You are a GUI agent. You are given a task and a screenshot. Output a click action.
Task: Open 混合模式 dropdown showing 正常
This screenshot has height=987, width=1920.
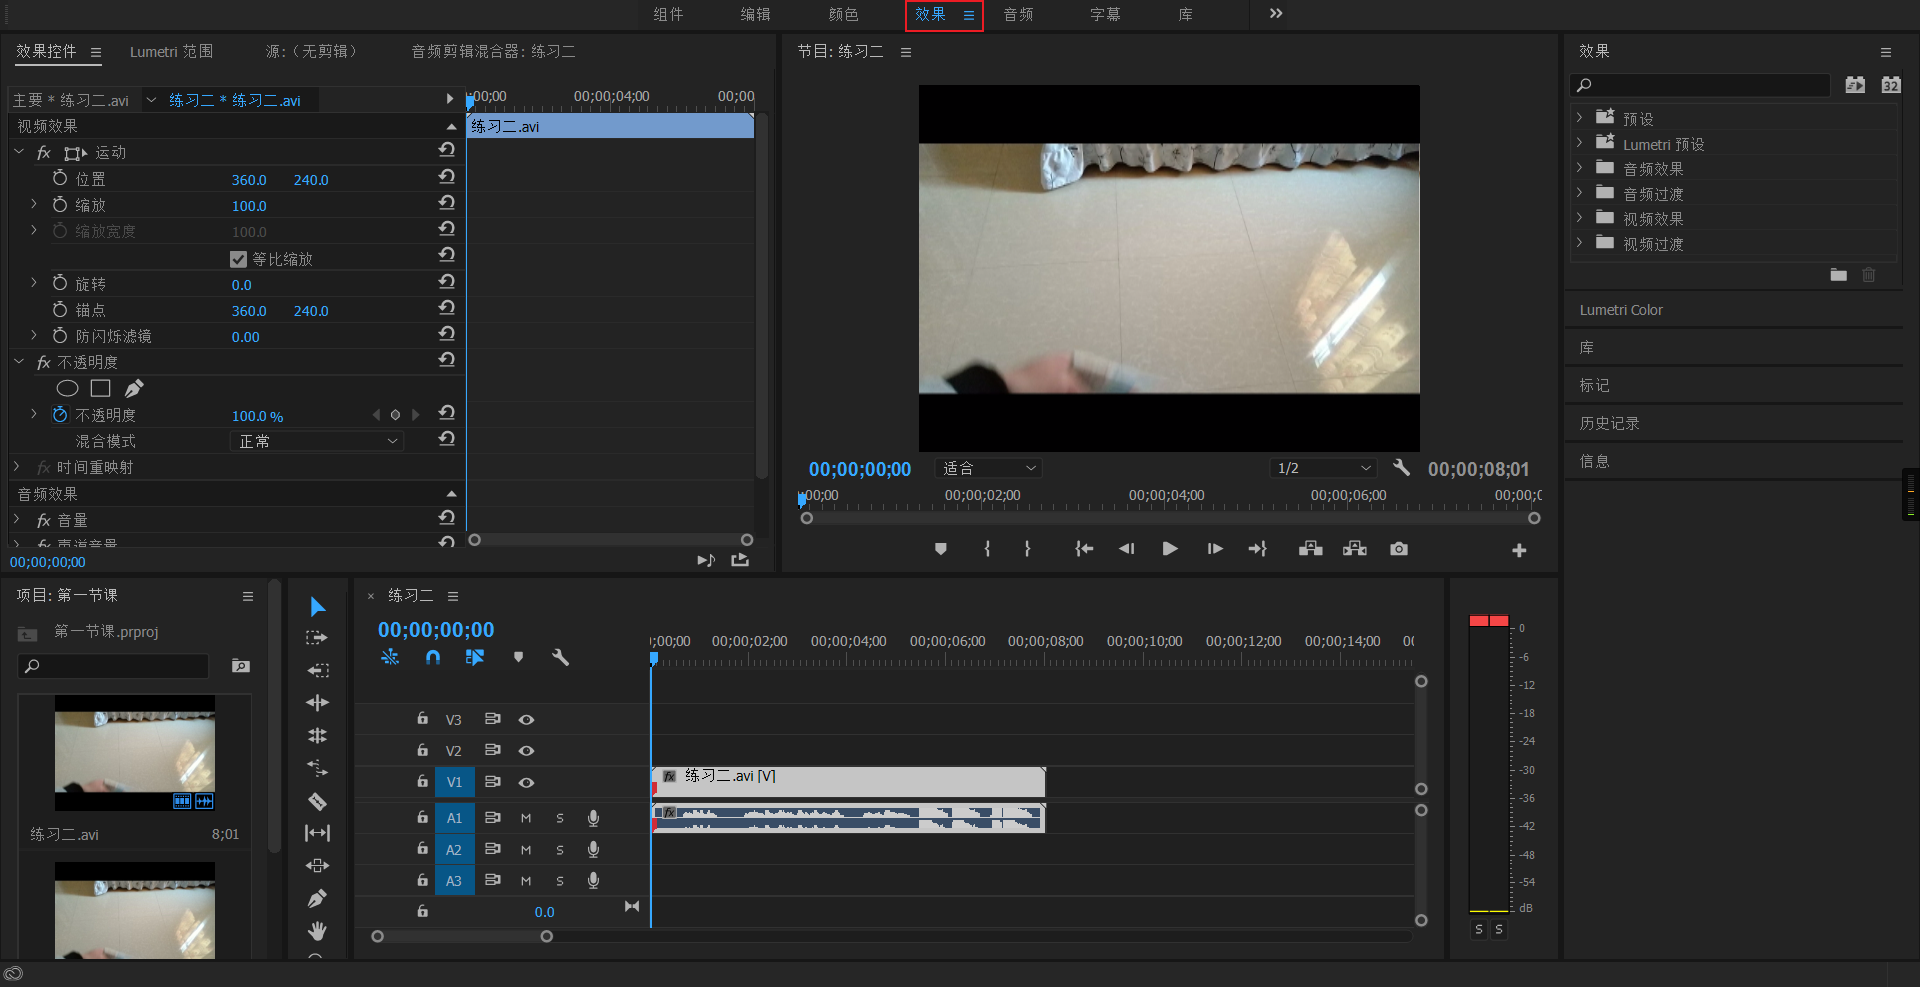(x=316, y=441)
